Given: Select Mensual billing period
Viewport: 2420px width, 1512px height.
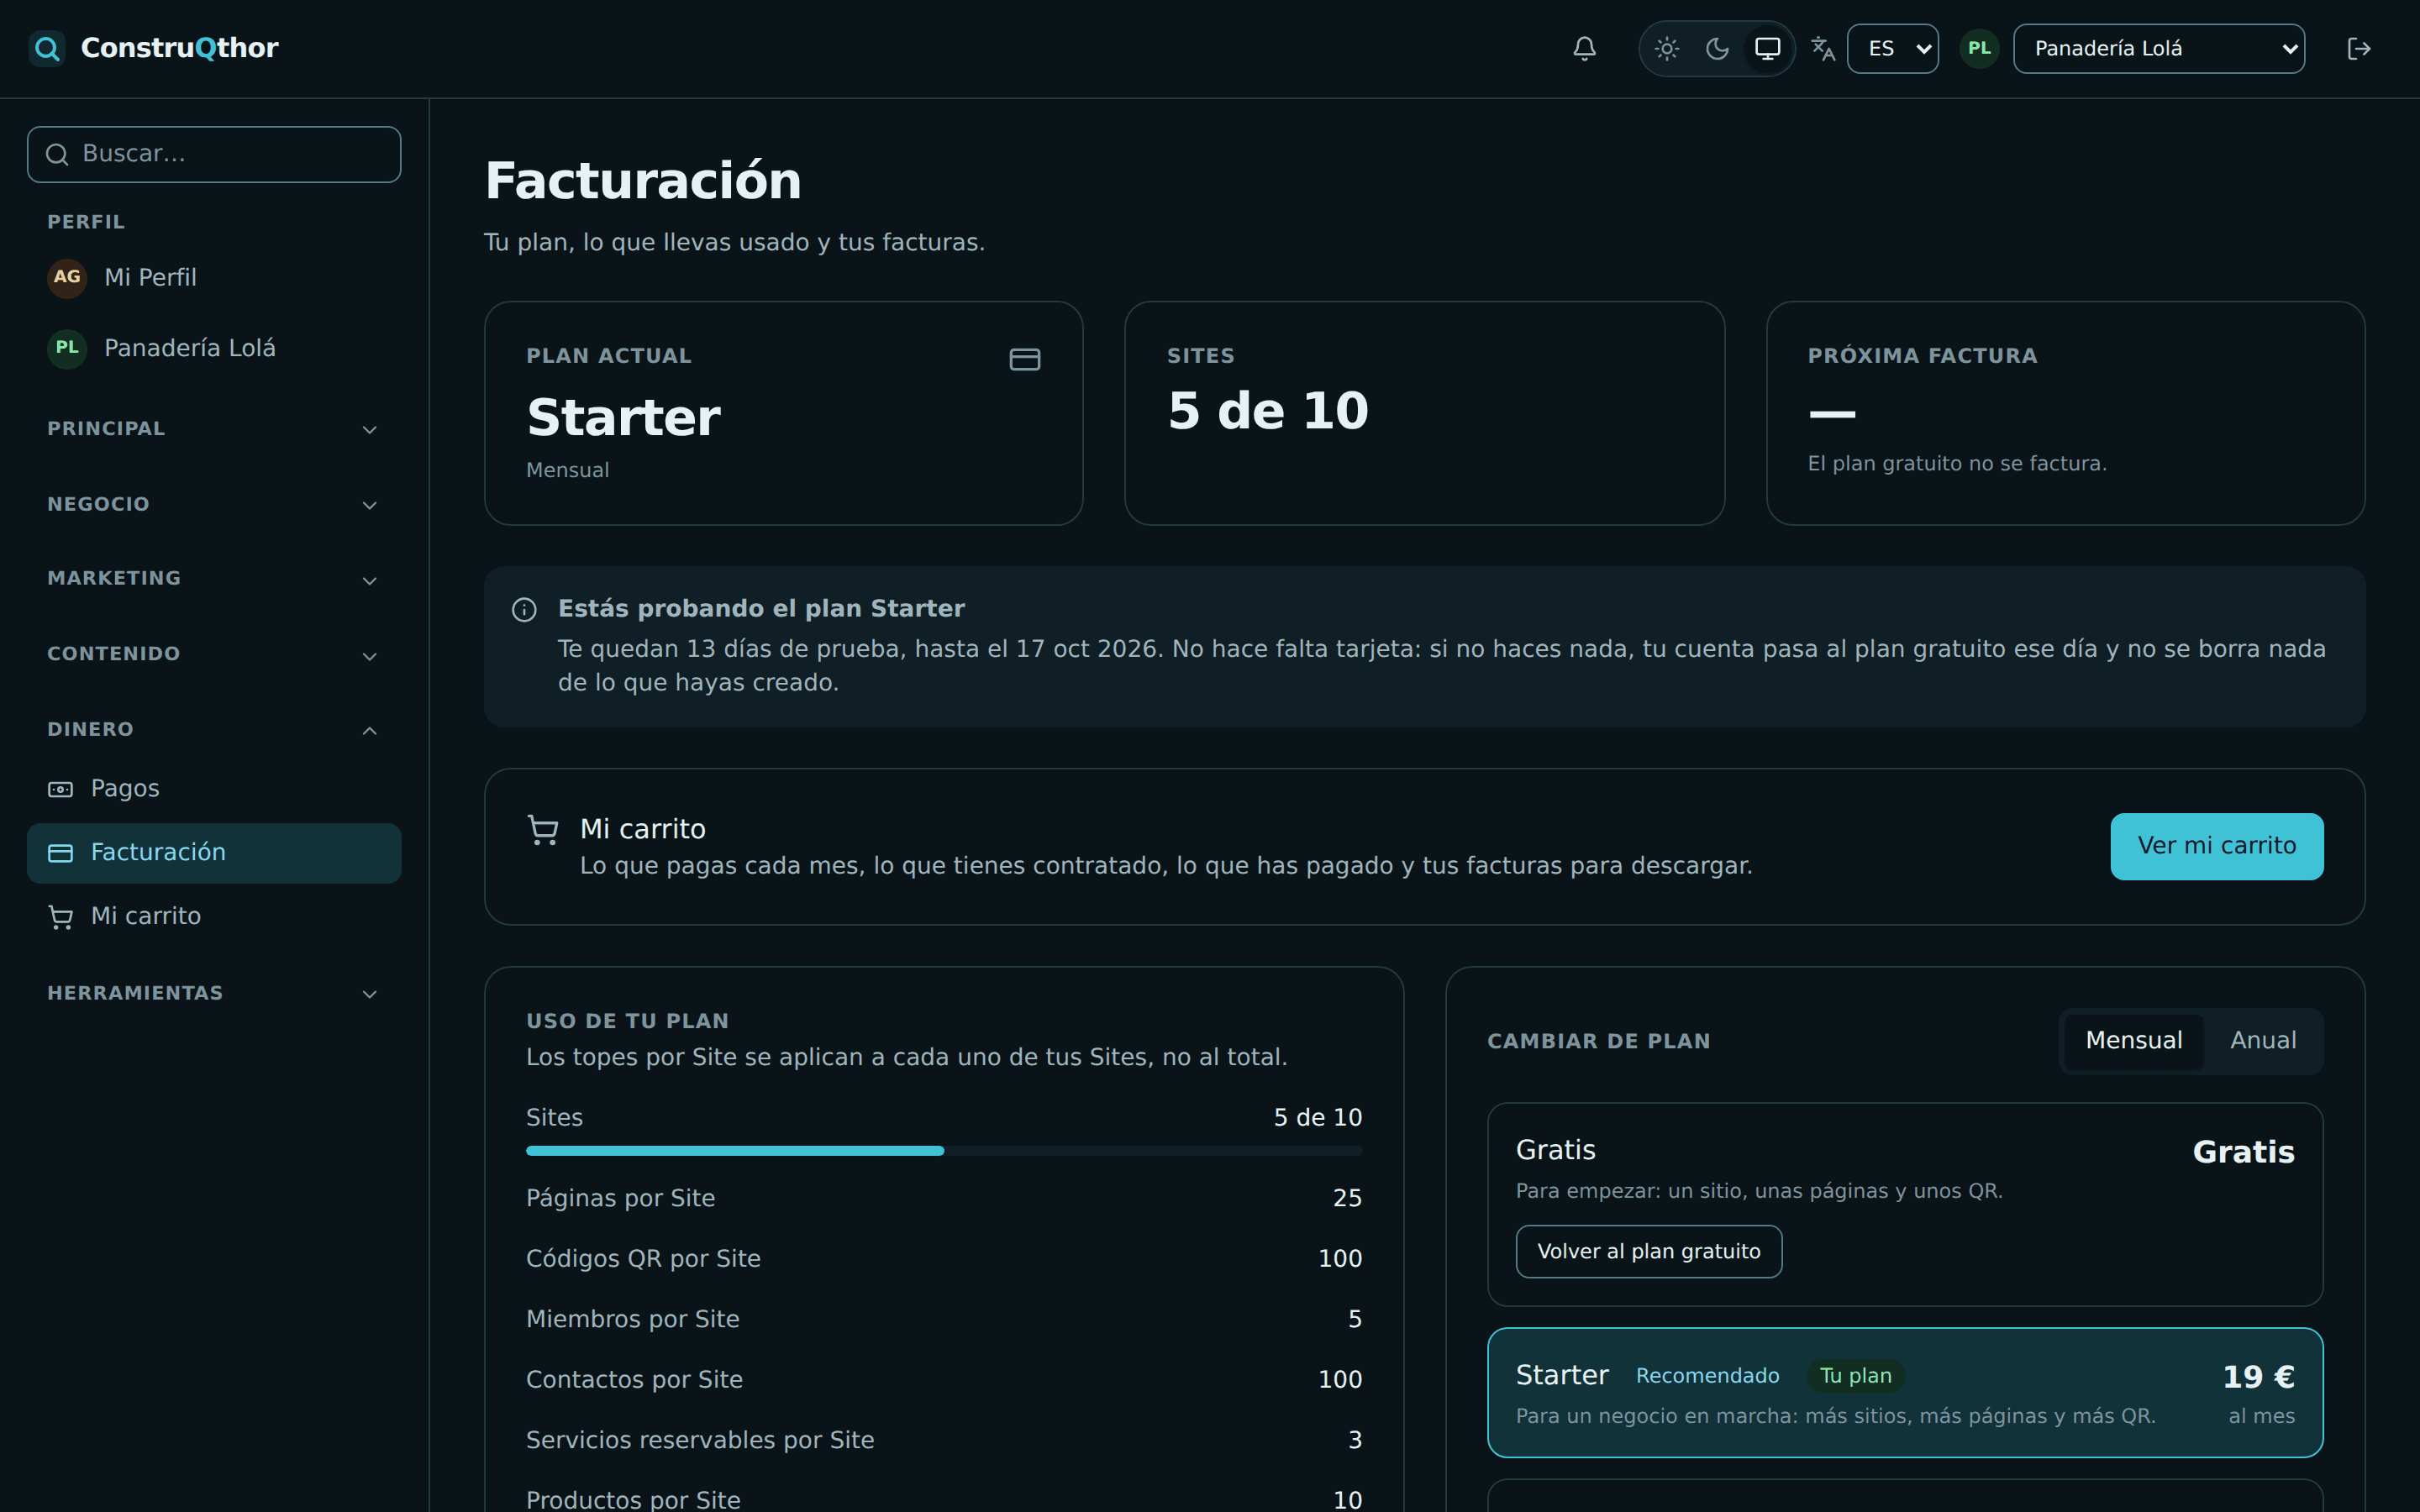Looking at the screenshot, I should 2134,1041.
